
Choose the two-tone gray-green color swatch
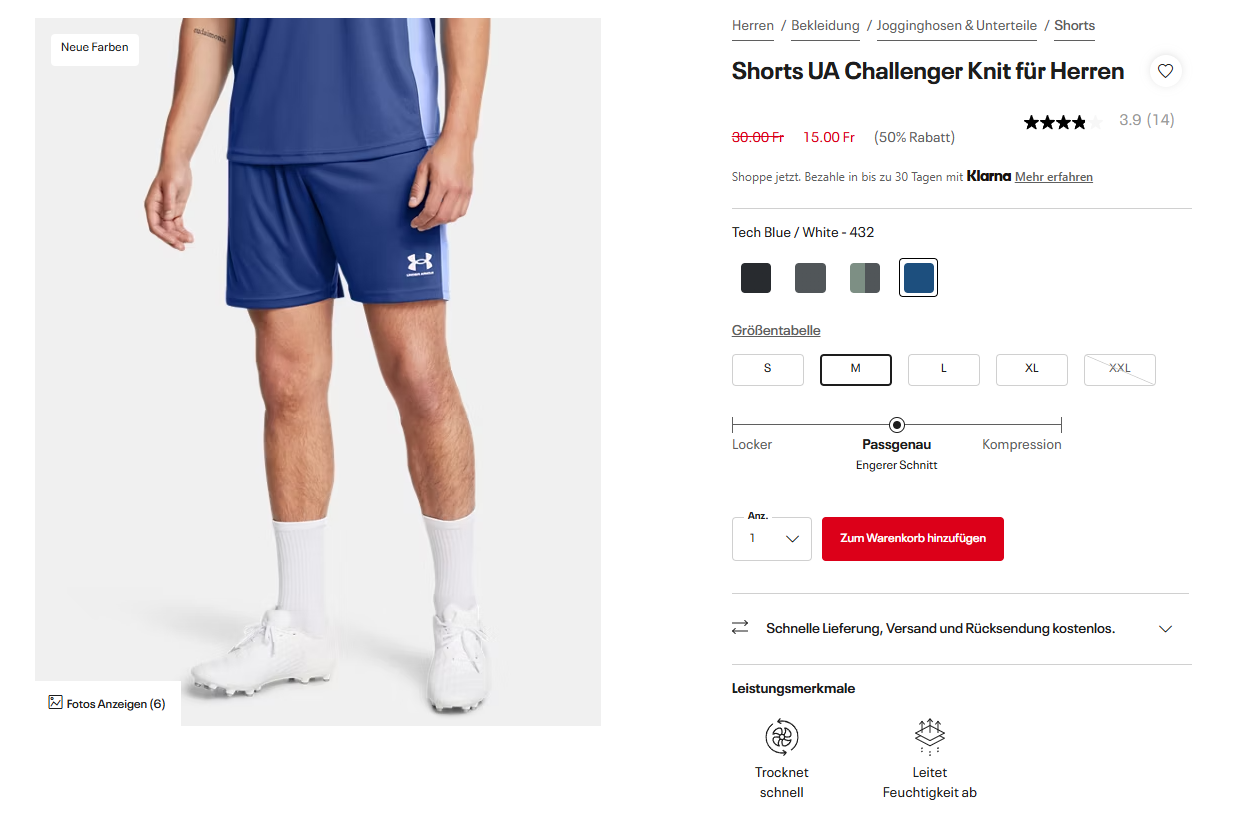coord(864,278)
